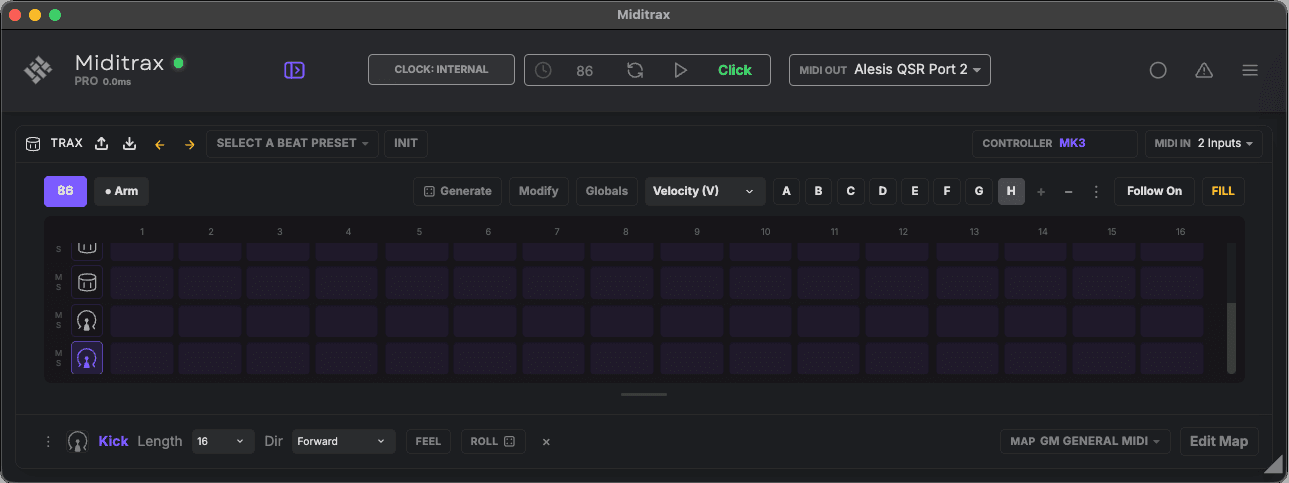Go to next preset with right arrow
Screen dimensions: 1289x483
click(x=189, y=144)
